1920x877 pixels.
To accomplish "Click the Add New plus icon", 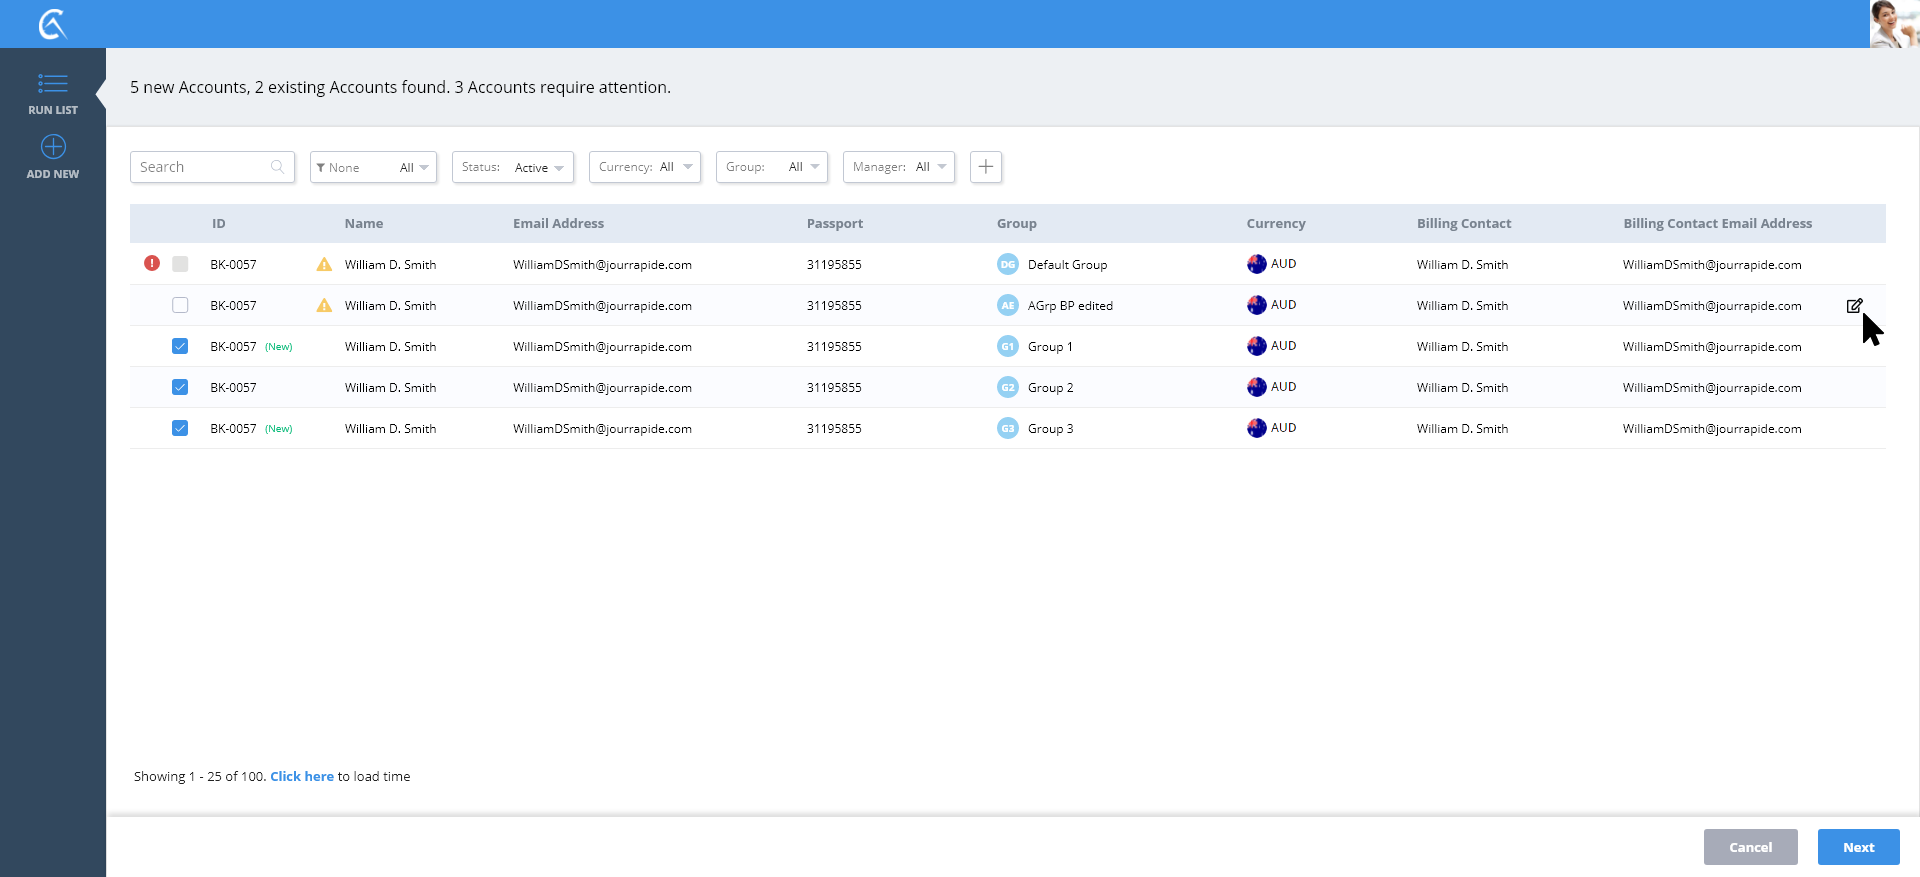I will [53, 147].
